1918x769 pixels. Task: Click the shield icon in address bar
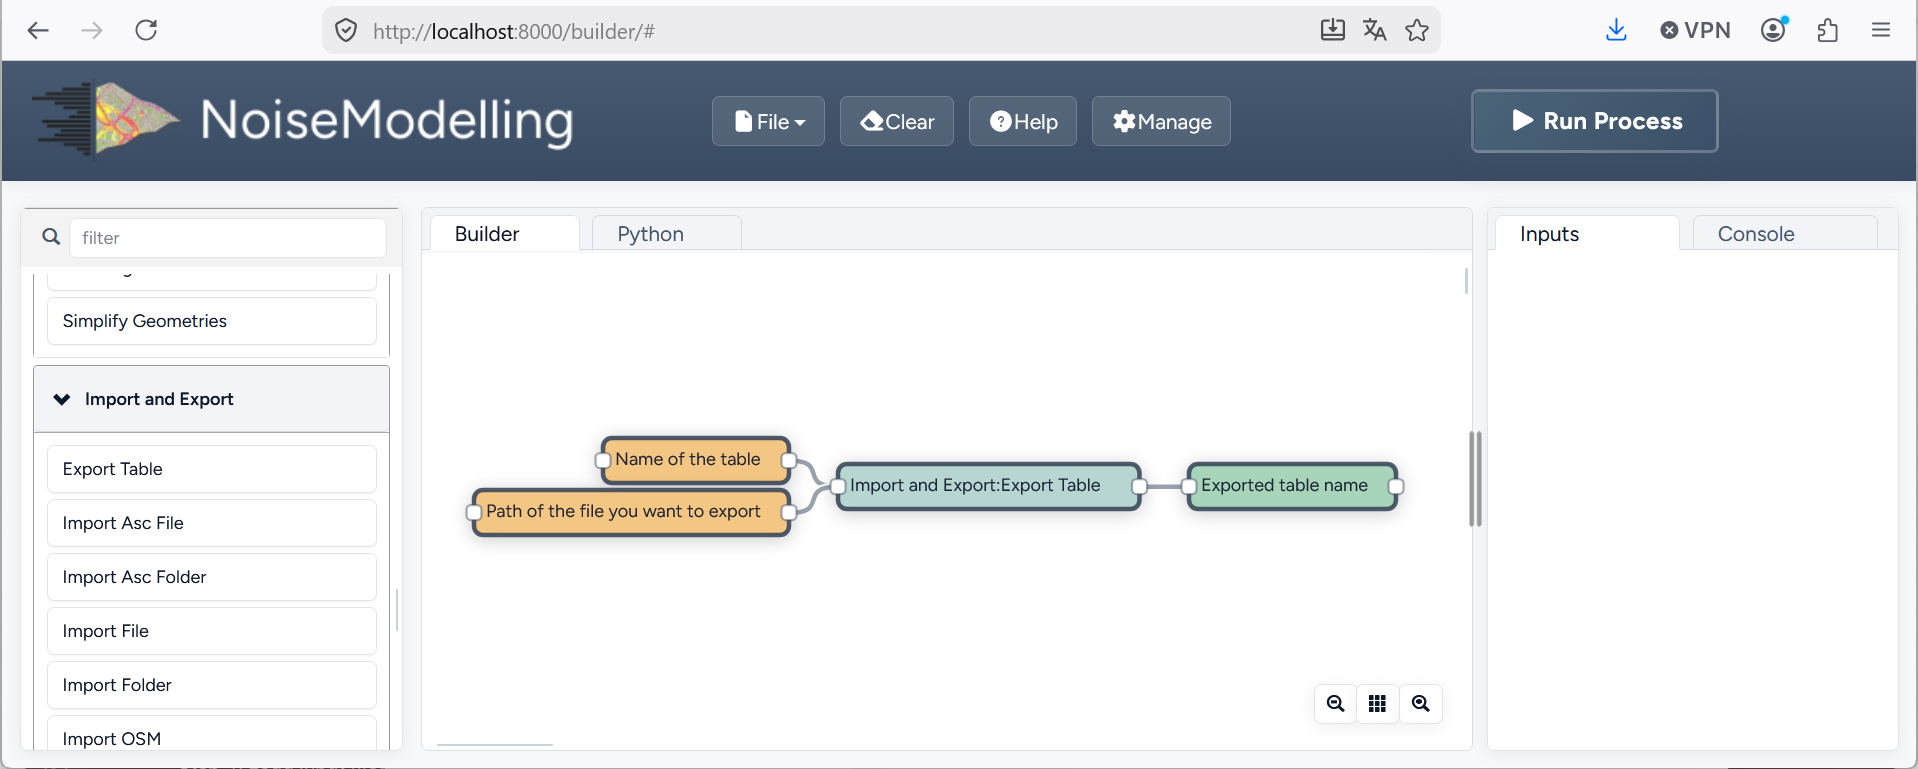[346, 31]
